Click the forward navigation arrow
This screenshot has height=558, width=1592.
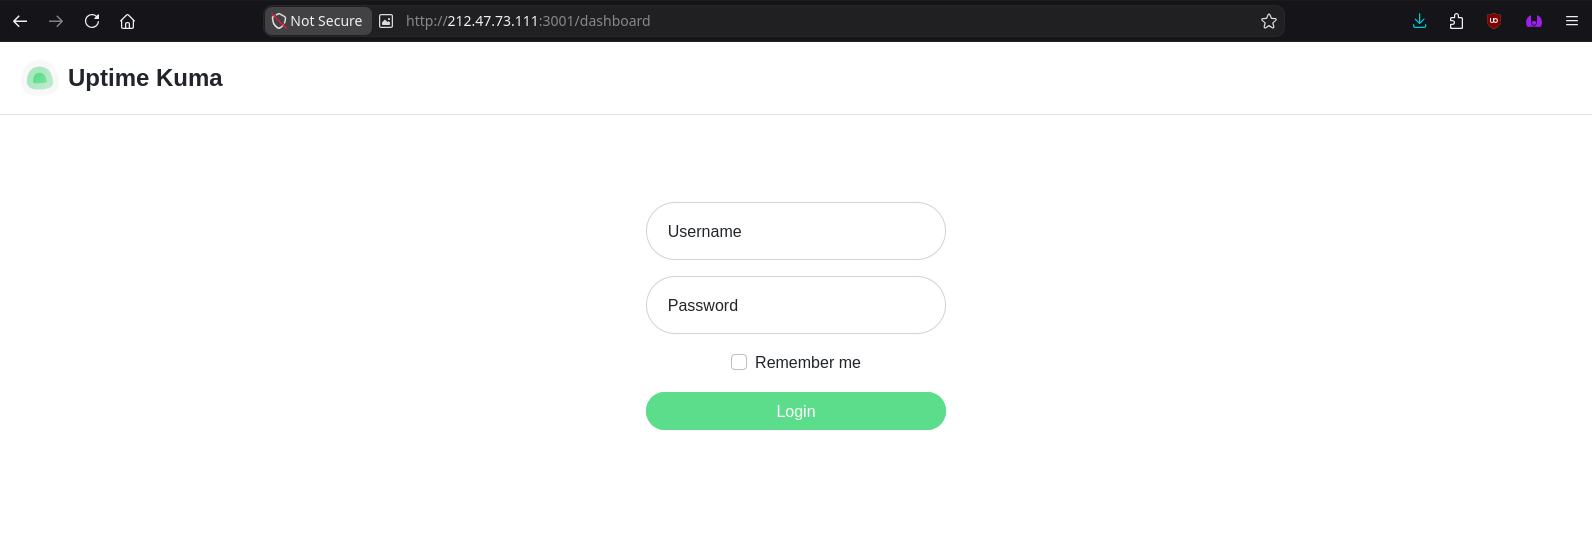56,21
